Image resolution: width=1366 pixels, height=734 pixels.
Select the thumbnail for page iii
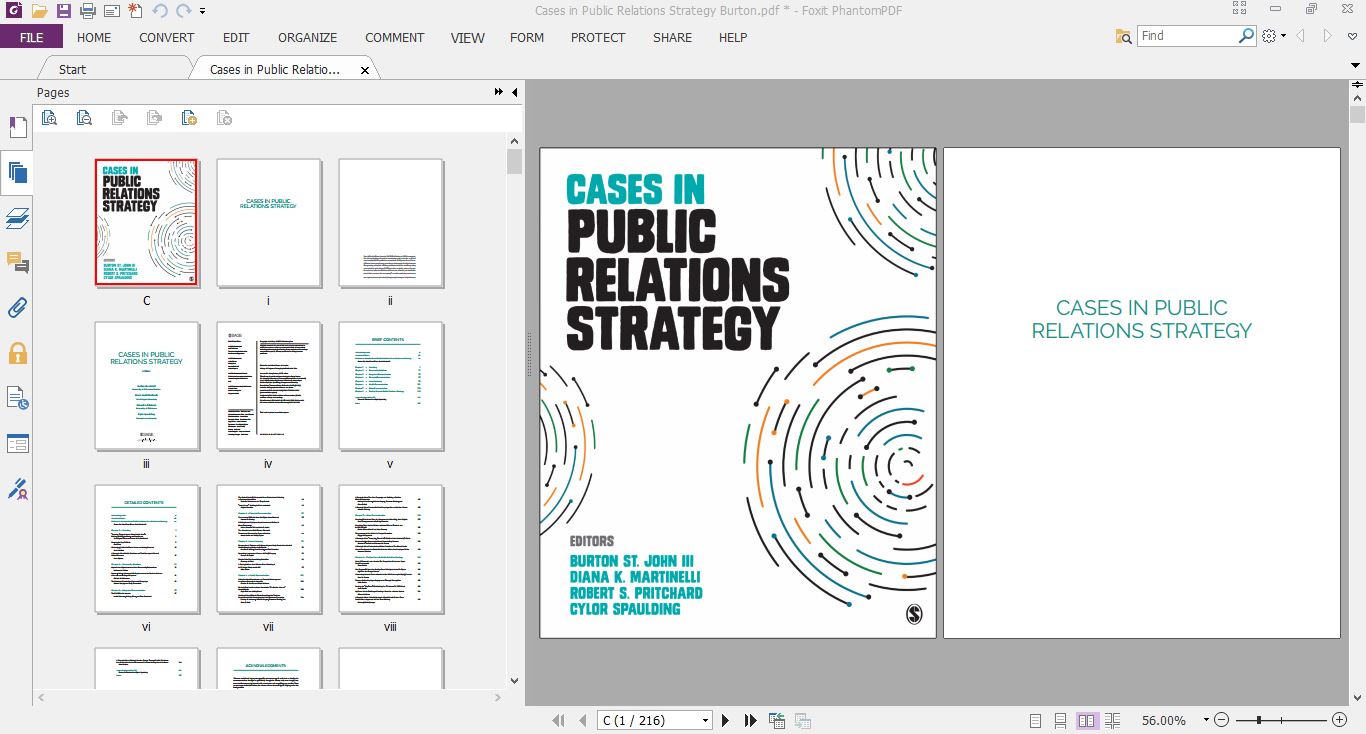pyautogui.click(x=146, y=386)
